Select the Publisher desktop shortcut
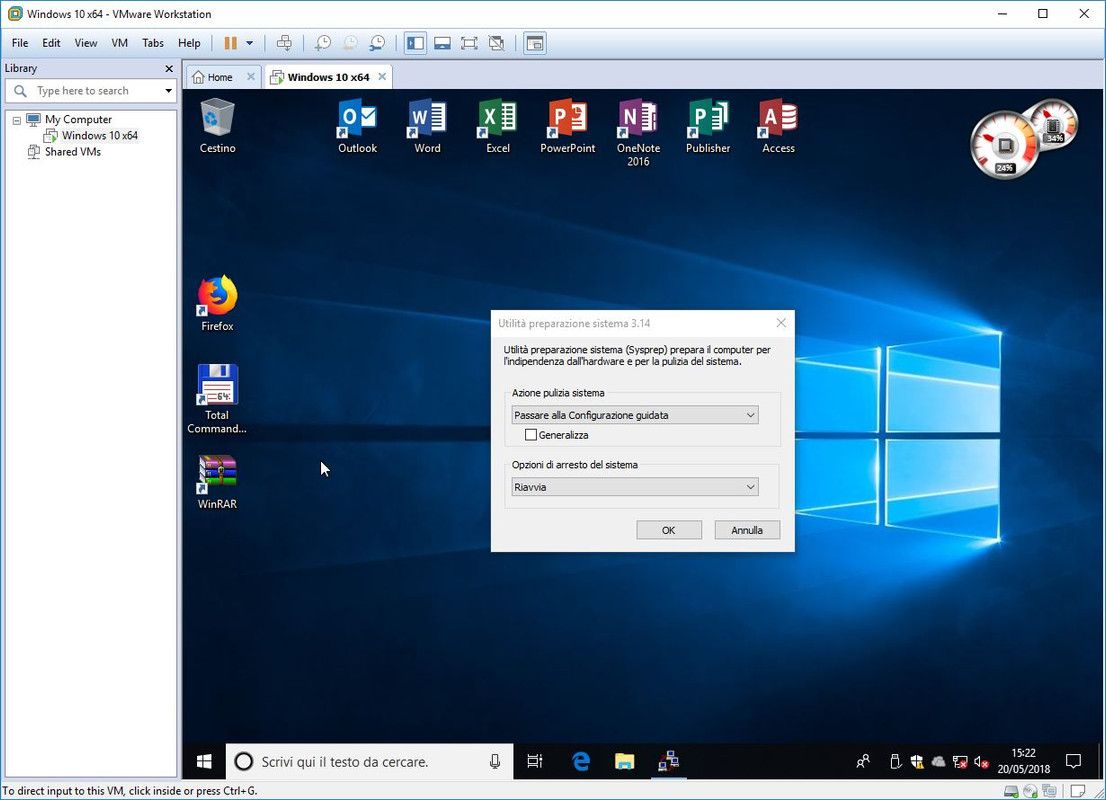Screen dimensions: 1106x800 708,127
